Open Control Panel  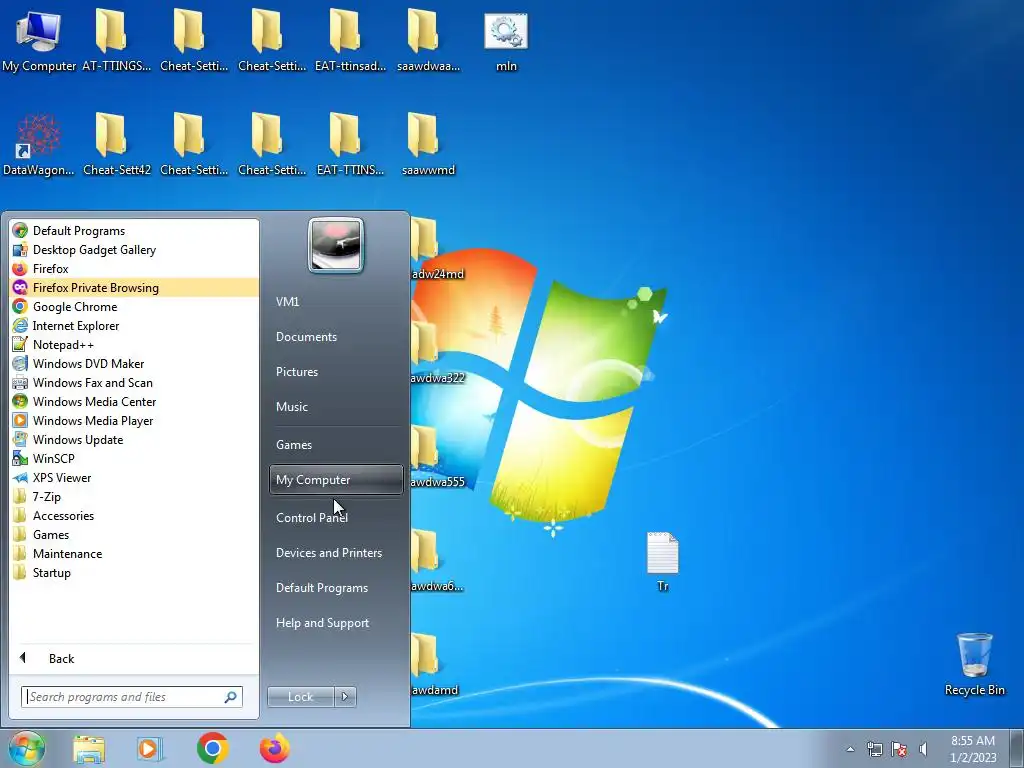click(336, 518)
